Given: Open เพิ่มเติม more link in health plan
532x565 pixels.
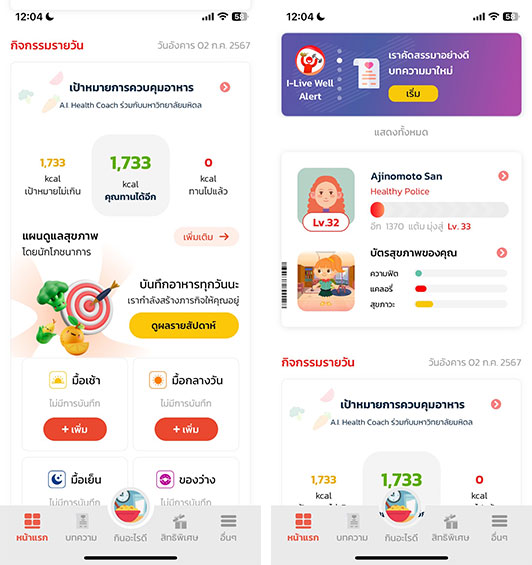Looking at the screenshot, I should click(206, 237).
